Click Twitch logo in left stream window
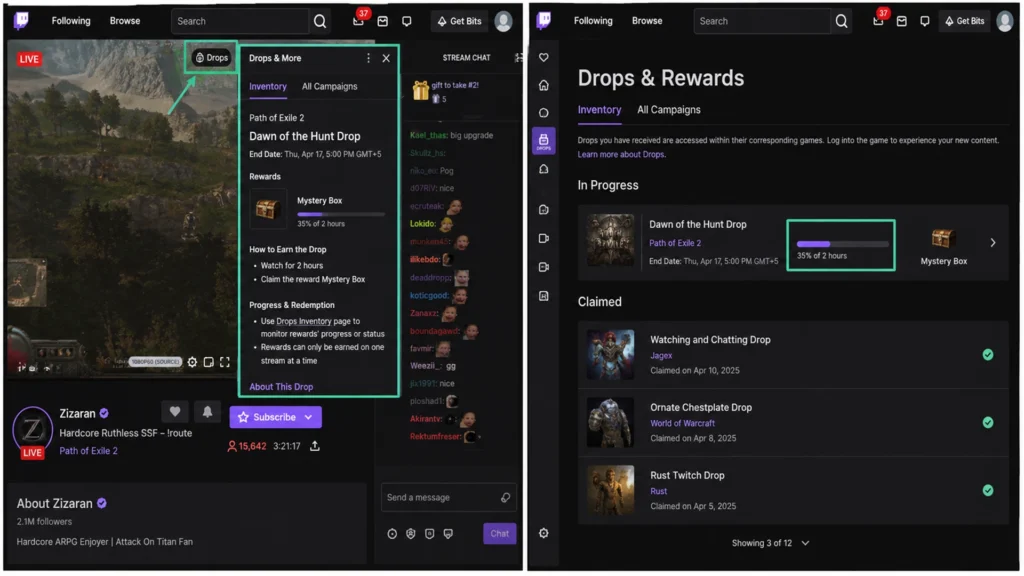The width and height of the screenshot is (1024, 576). (x=21, y=21)
